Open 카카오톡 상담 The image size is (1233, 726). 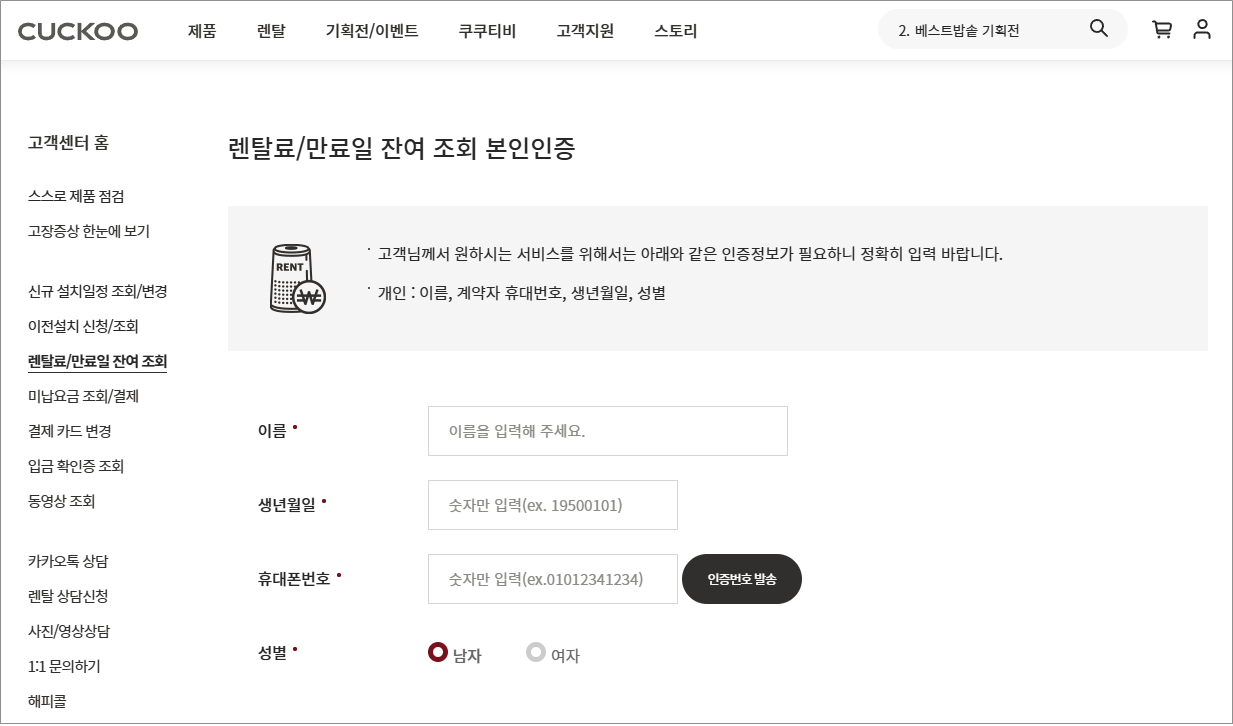pyautogui.click(x=69, y=561)
